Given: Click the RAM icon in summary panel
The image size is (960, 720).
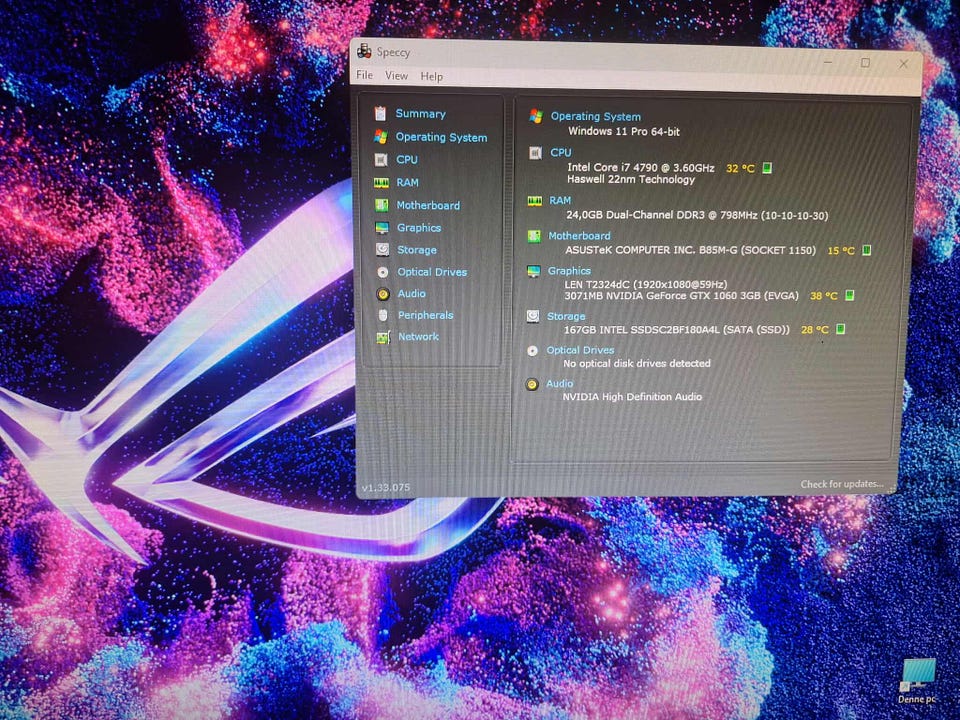Looking at the screenshot, I should (x=534, y=201).
